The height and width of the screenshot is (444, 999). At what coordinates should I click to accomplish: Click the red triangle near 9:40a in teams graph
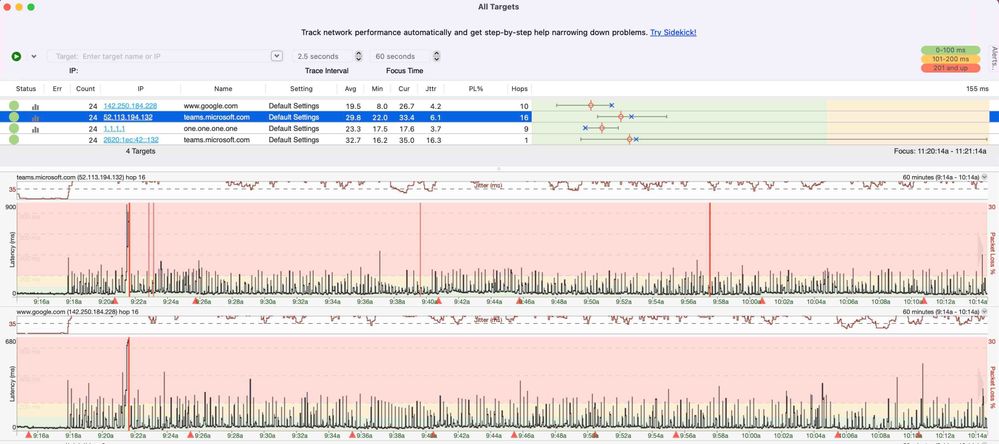438,300
